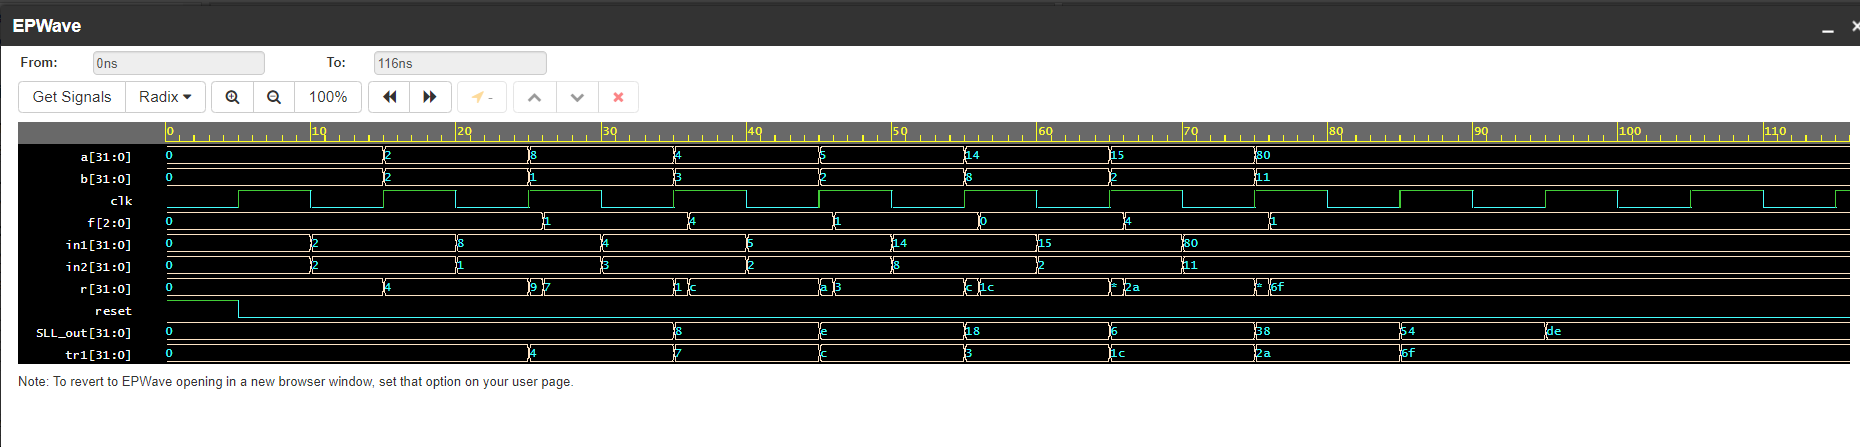Image resolution: width=1860 pixels, height=447 pixels.
Task: Click the 10 mark on the time ruler
Action: 319,131
